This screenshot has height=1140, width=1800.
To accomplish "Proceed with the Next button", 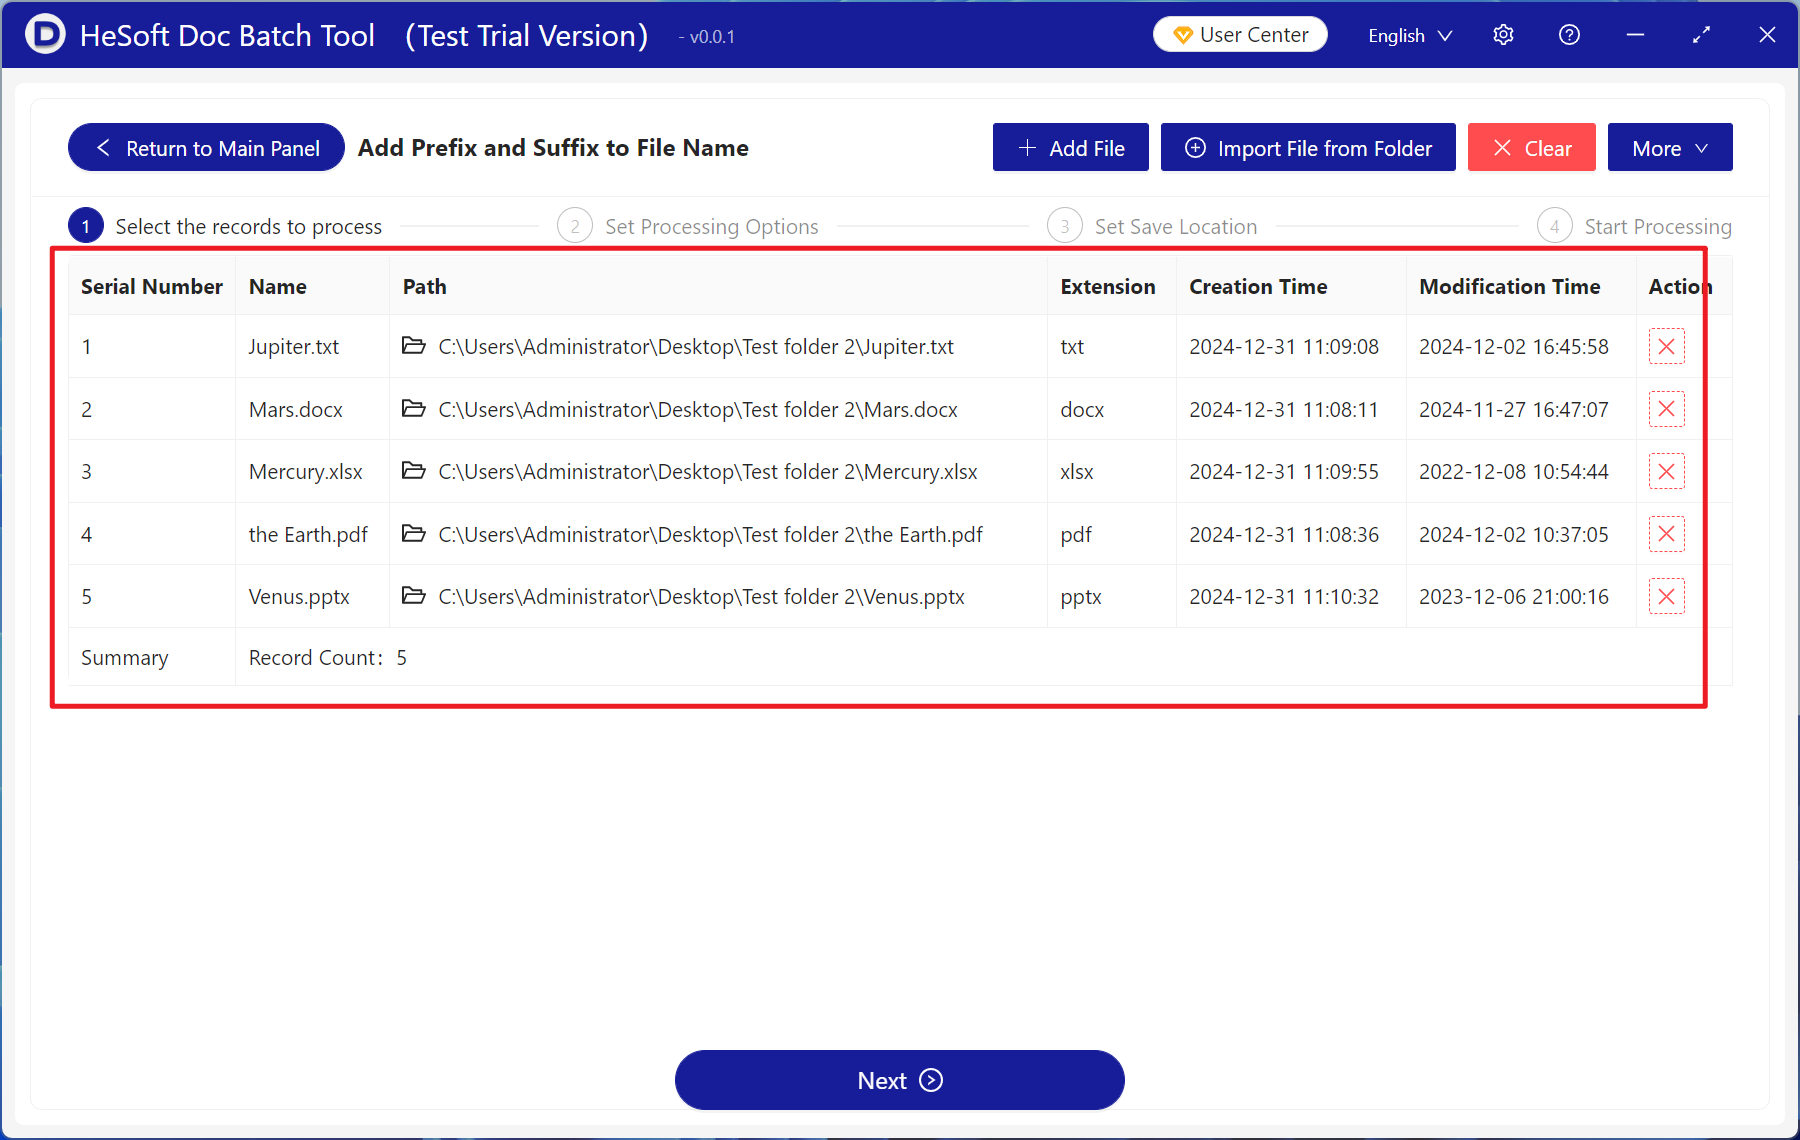I will 899,1080.
